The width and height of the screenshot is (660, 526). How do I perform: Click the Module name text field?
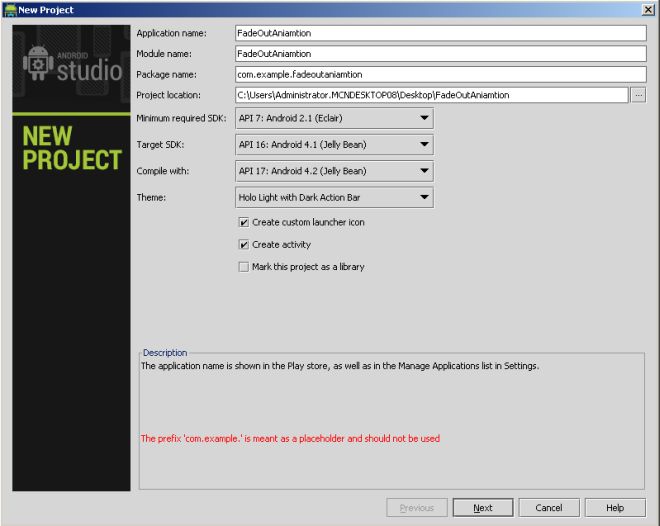(441, 54)
